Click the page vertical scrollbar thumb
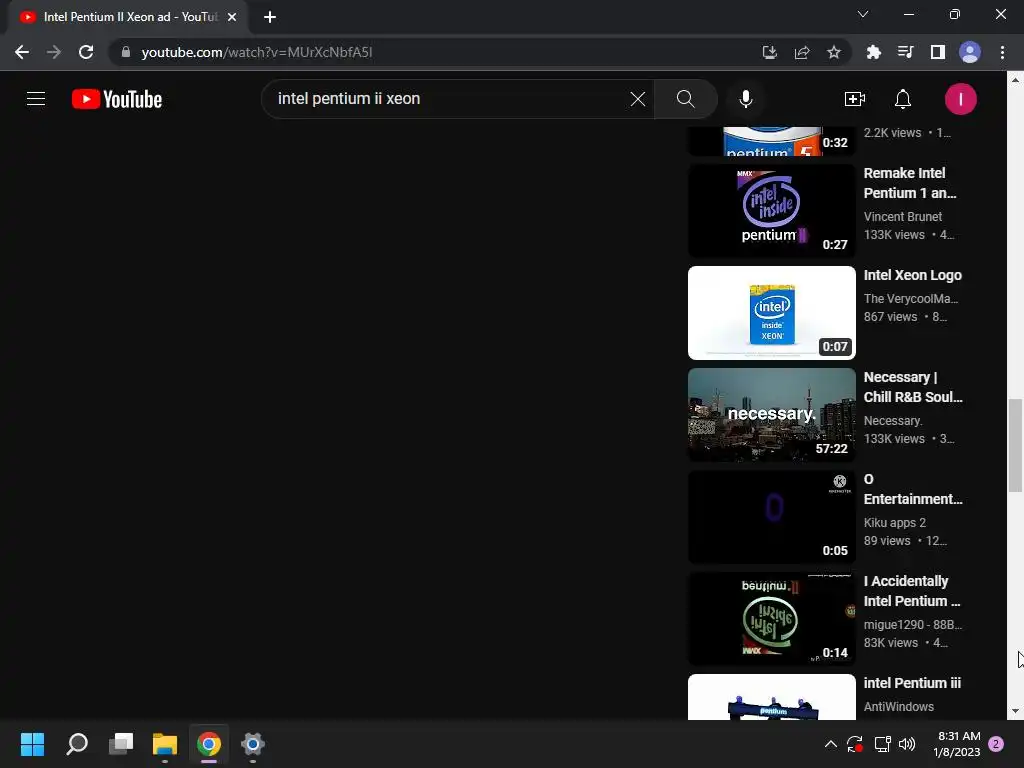The image size is (1024, 768). coord(1015,445)
